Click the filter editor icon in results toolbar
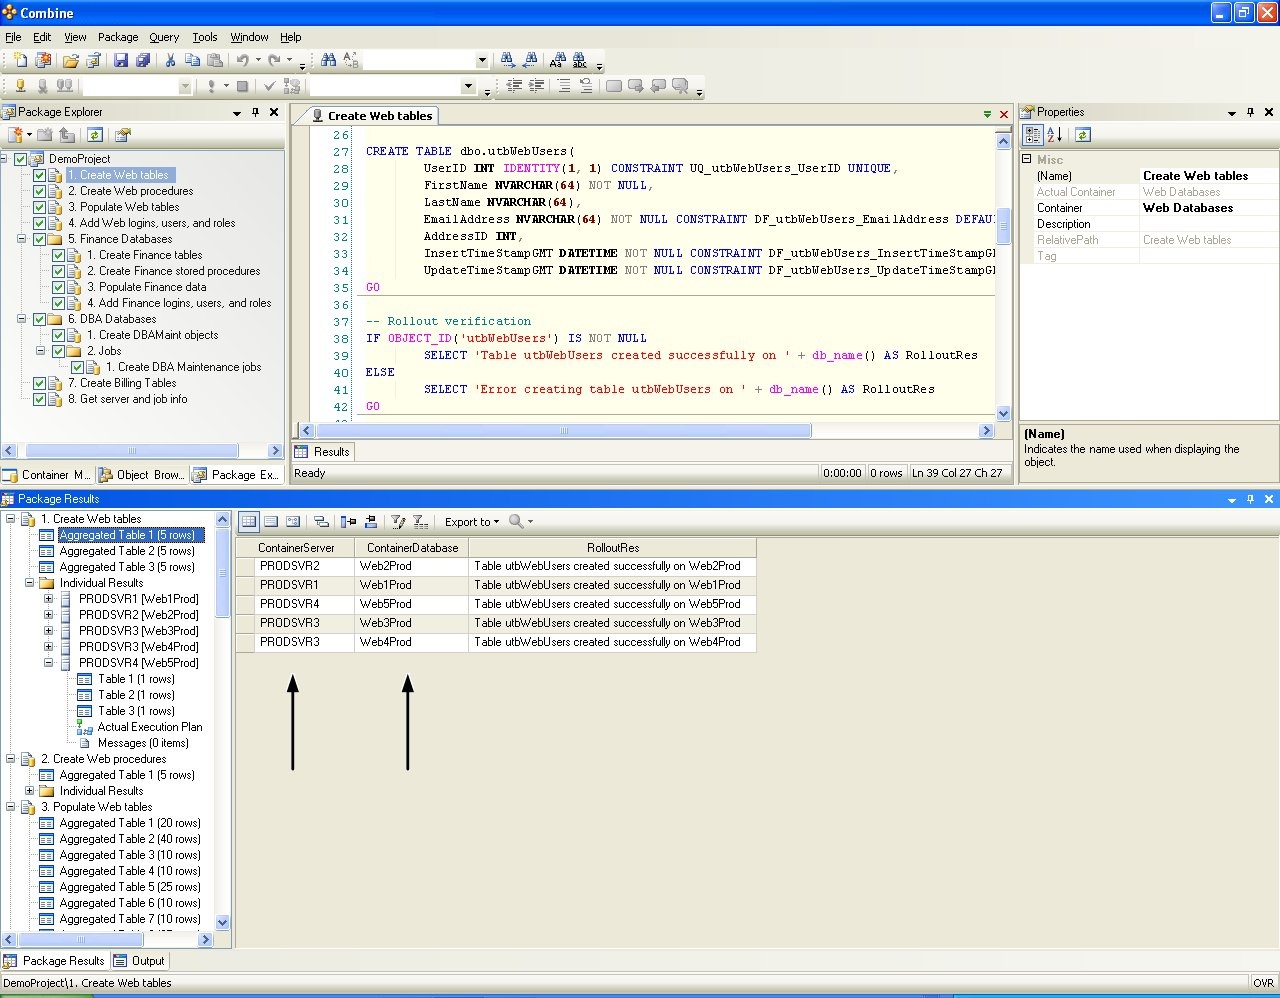This screenshot has width=1280, height=998. (398, 521)
